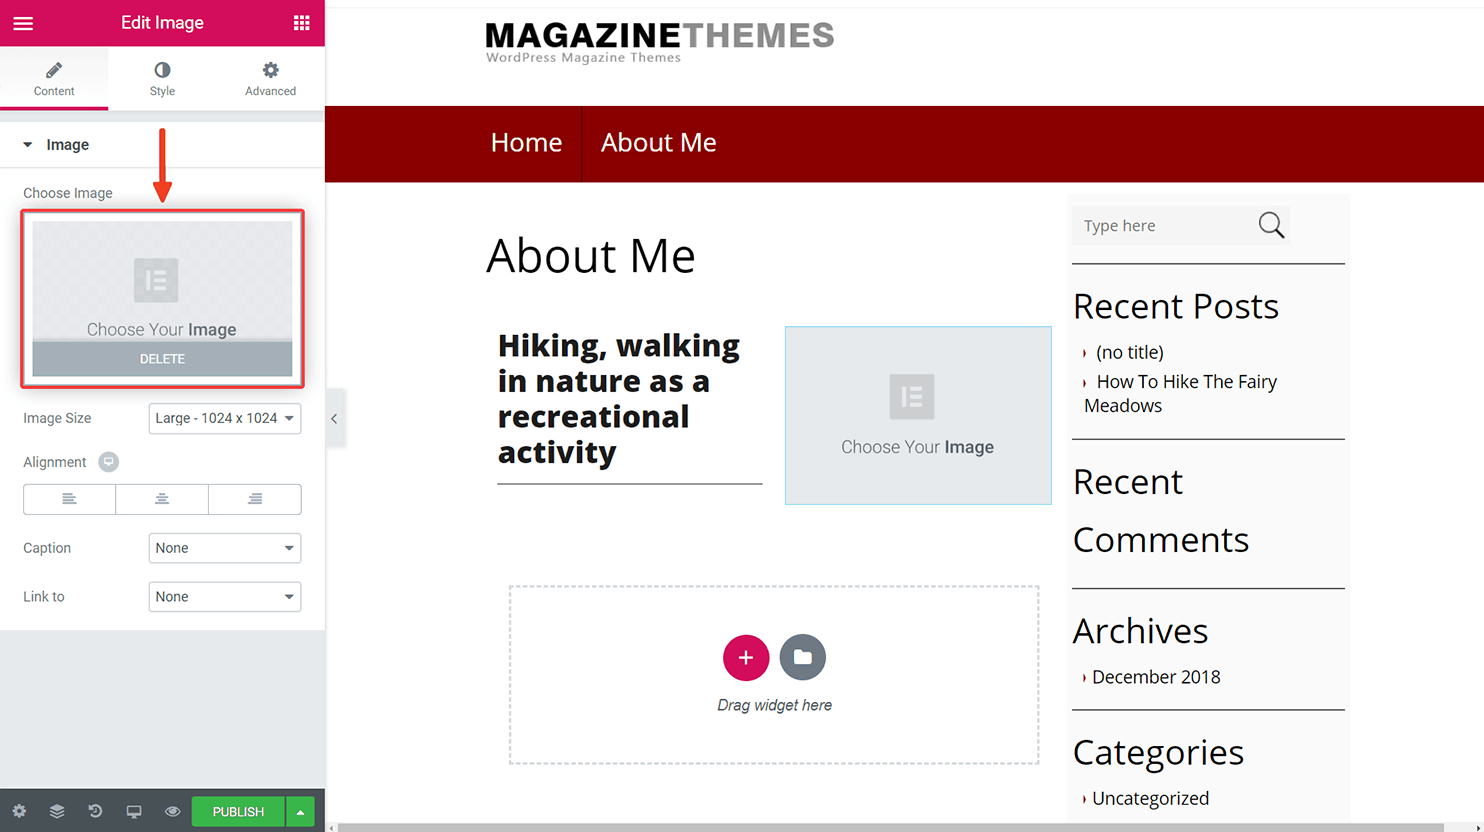Click the green PUBLISH button
The width and height of the screenshot is (1484, 832).
point(238,811)
